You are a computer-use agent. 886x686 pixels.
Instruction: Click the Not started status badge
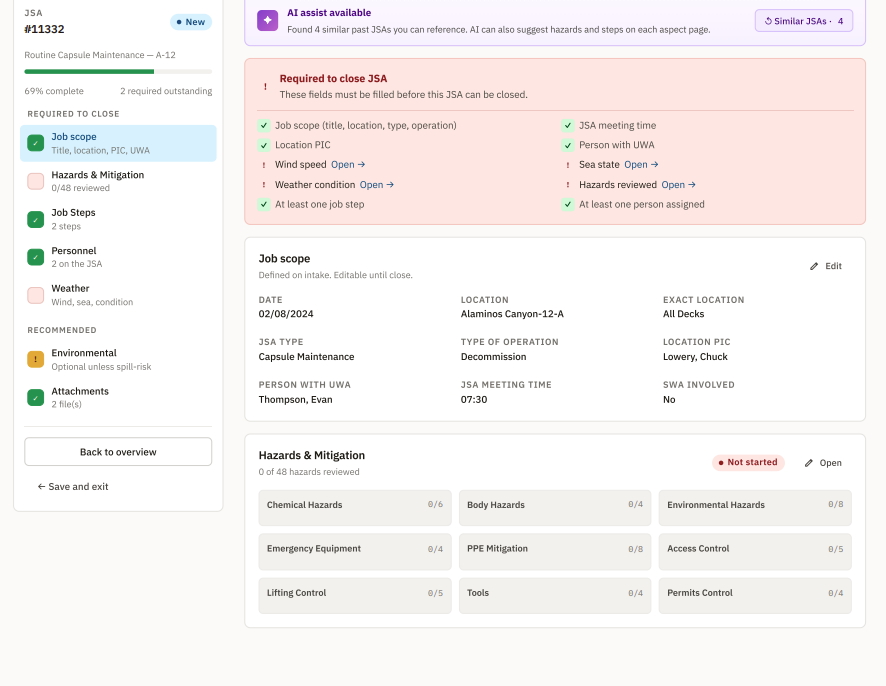[x=748, y=462]
